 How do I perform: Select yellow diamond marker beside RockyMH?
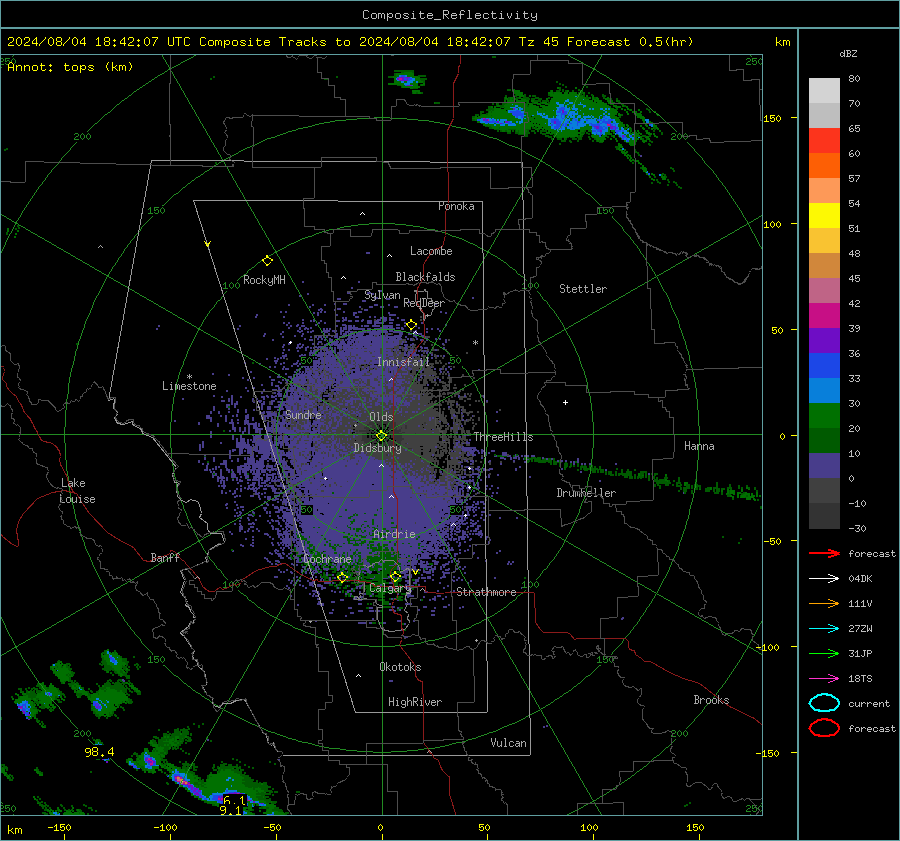pos(267,261)
